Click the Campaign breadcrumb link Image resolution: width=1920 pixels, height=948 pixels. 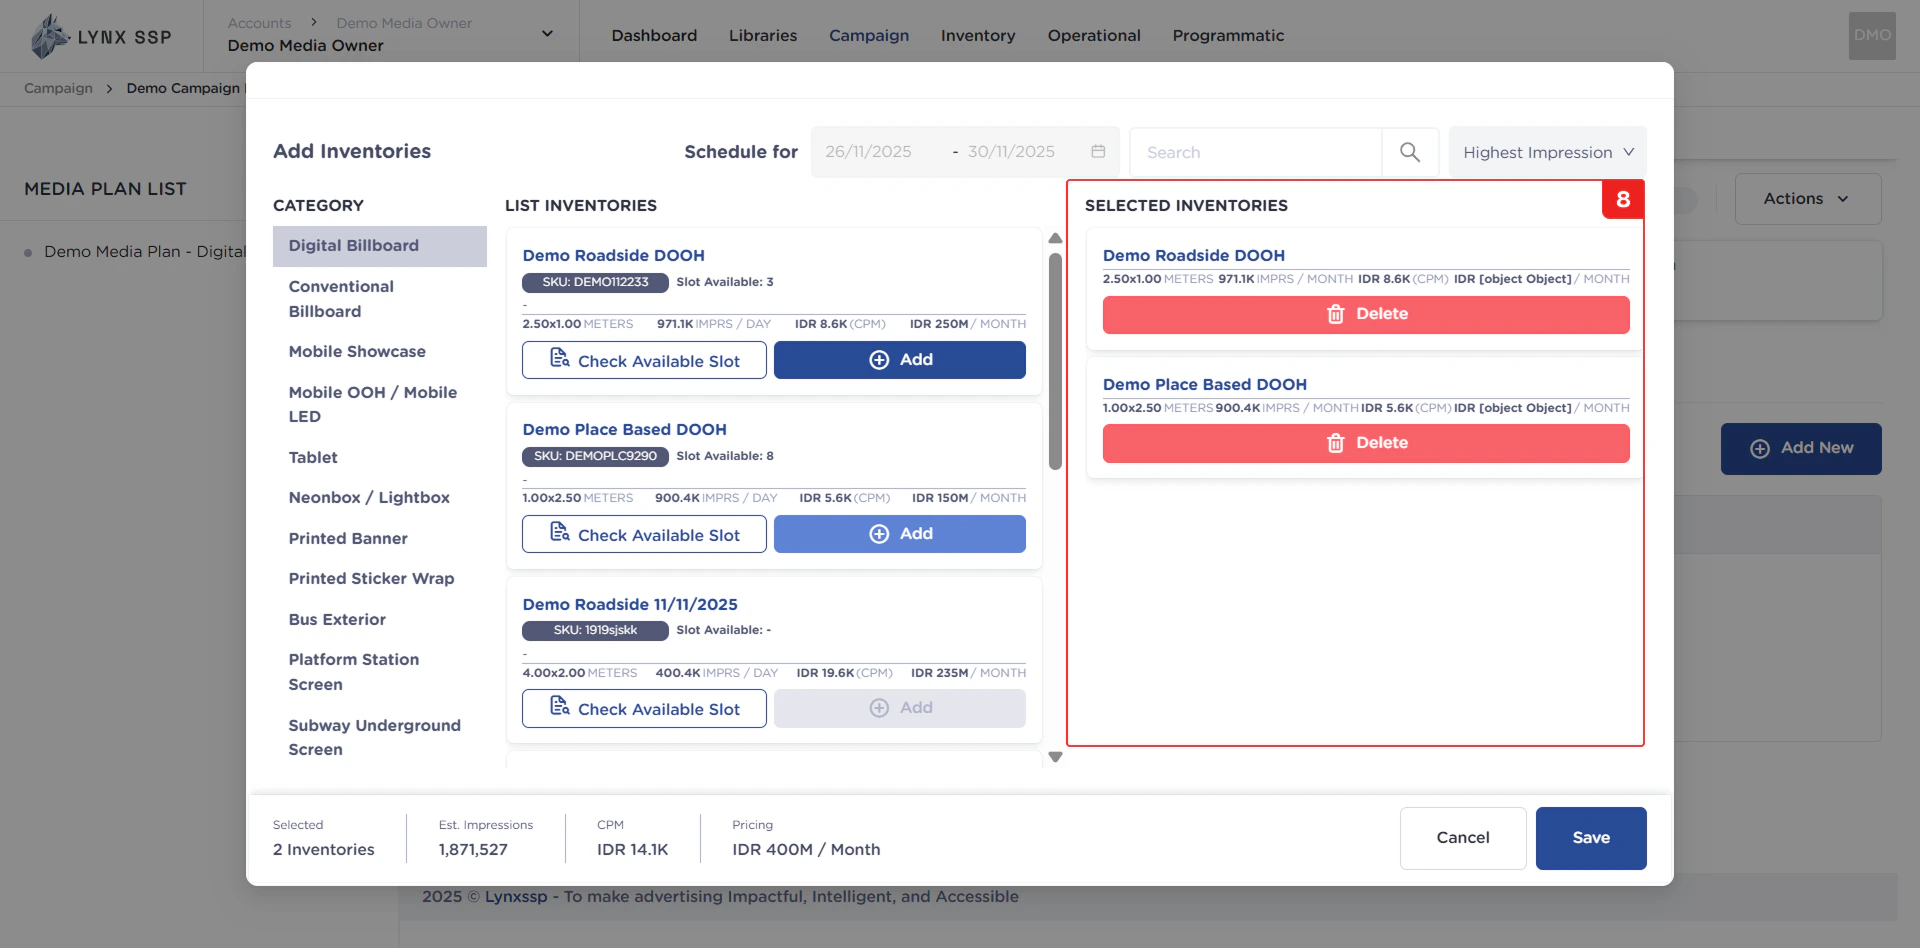[x=58, y=88]
